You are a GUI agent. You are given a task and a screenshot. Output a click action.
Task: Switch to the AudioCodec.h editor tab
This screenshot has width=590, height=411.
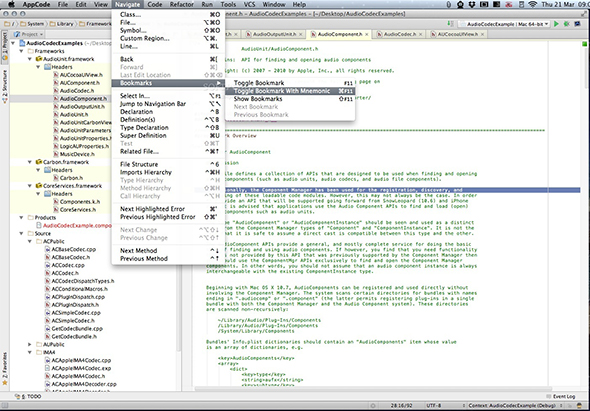click(x=400, y=34)
